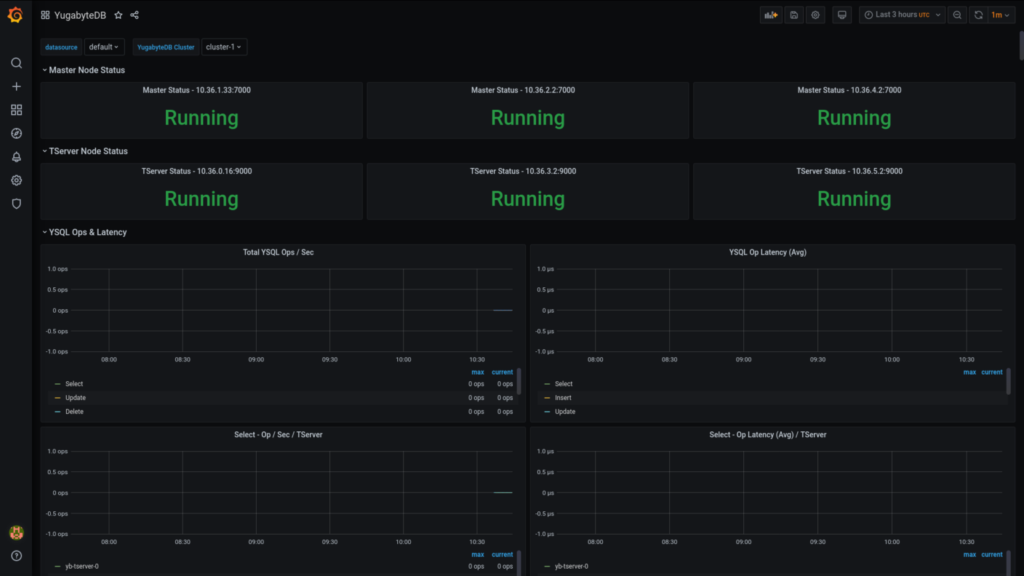This screenshot has width=1024, height=576.
Task: Toggle yb-tserver-0 in Select Op/Sec legend
Action: 82,566
